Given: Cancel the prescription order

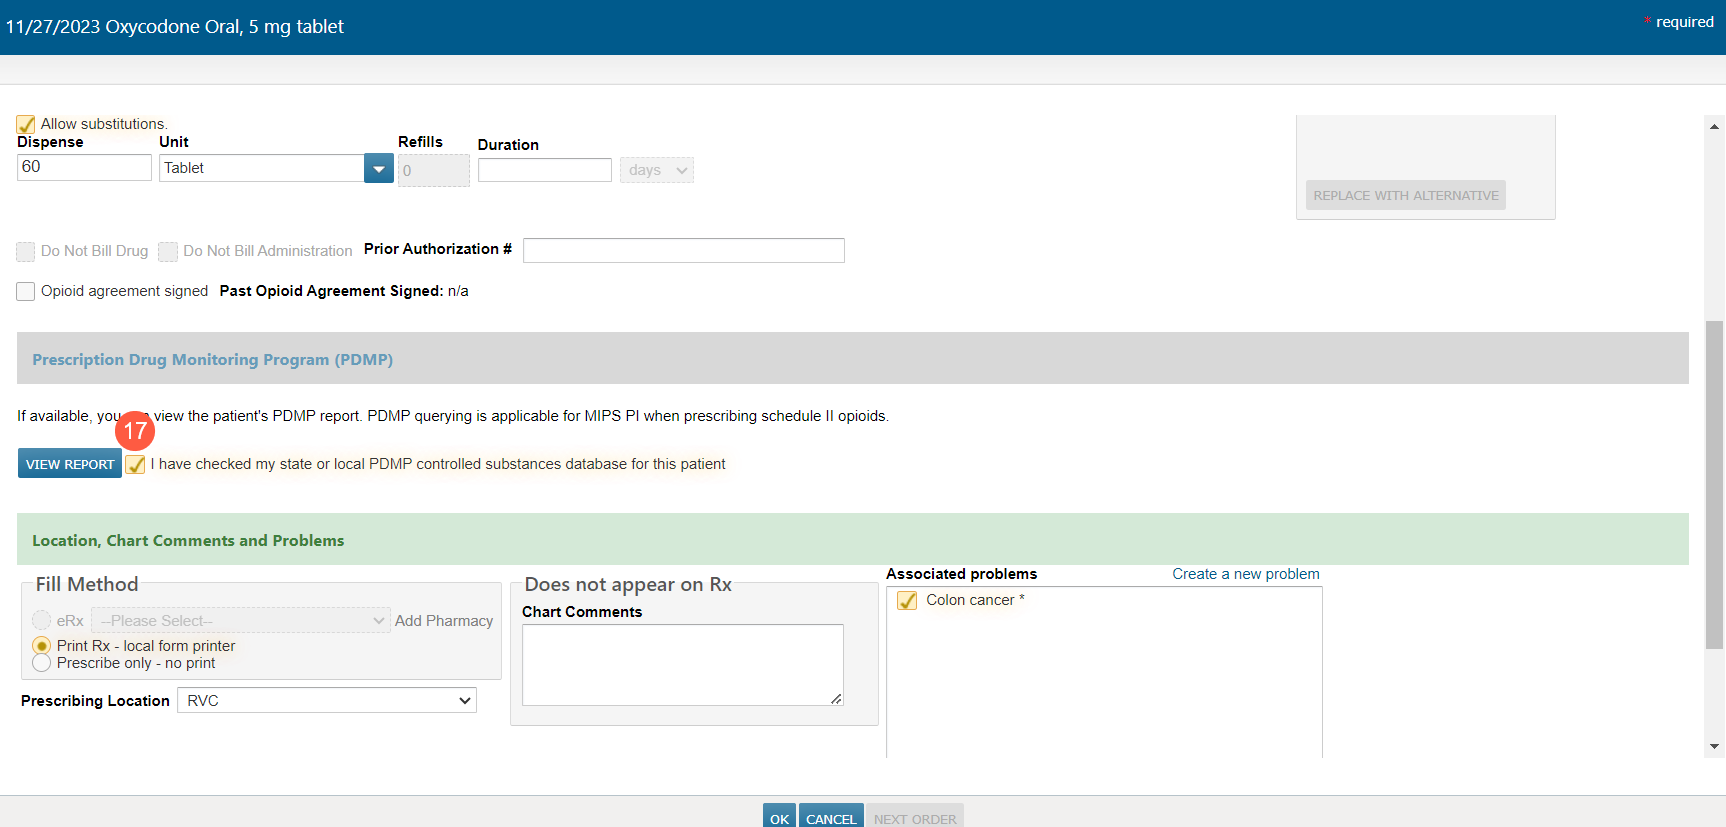Looking at the screenshot, I should [830, 817].
